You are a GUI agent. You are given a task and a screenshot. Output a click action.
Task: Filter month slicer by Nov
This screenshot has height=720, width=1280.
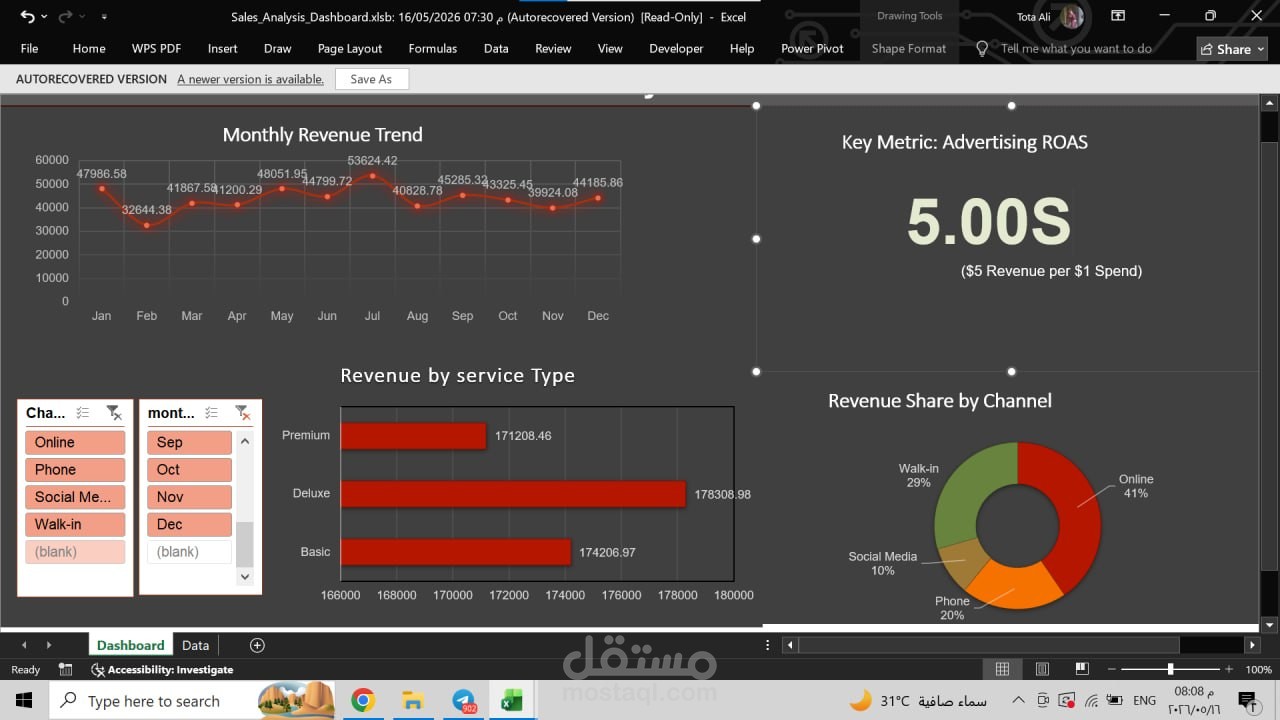pyautogui.click(x=189, y=497)
